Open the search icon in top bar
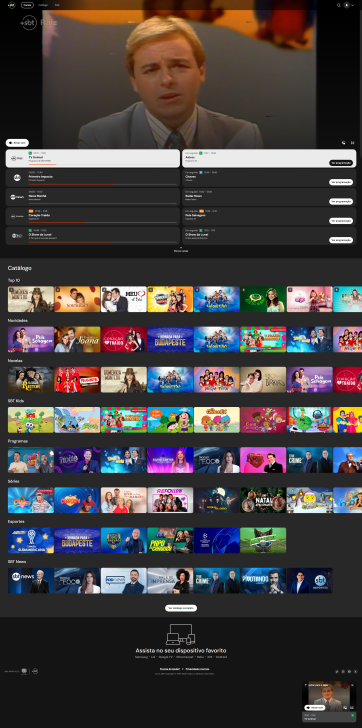 click(339, 5)
